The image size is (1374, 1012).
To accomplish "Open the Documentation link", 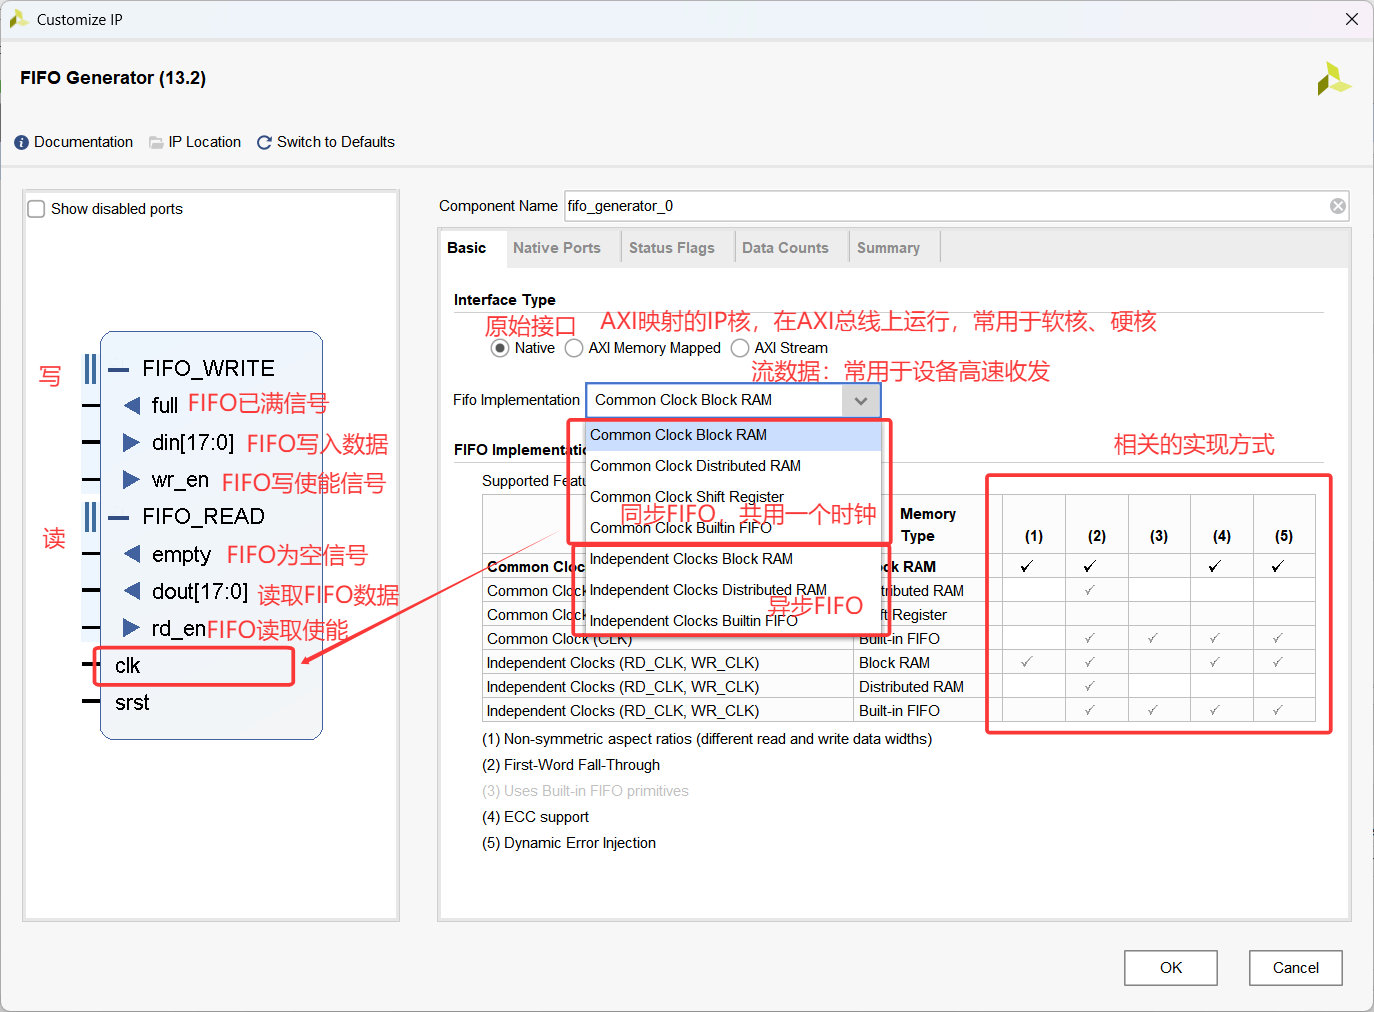I will click(83, 142).
